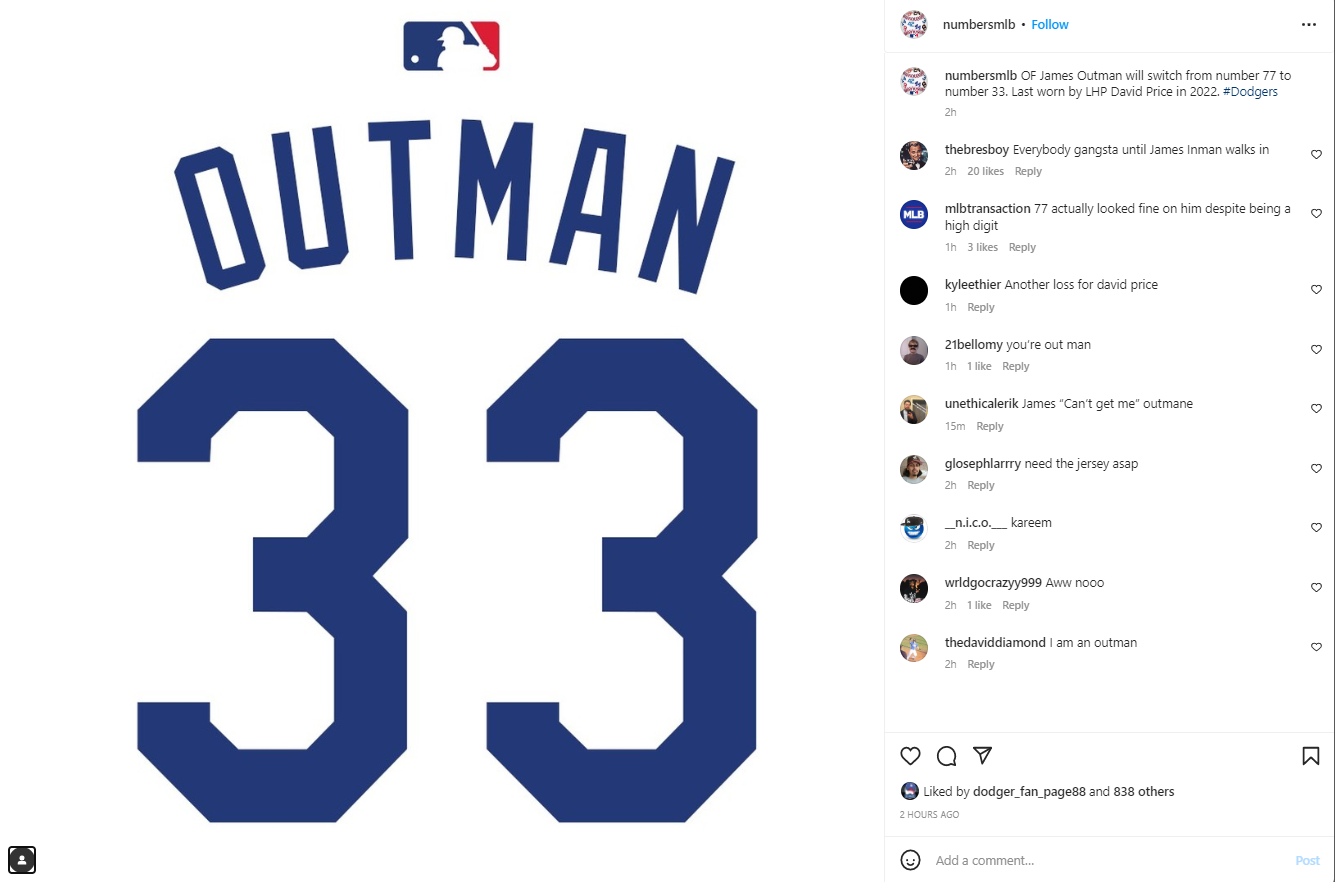The height and width of the screenshot is (882, 1335).
Task: Save post with bookmark icon
Action: (x=1310, y=756)
